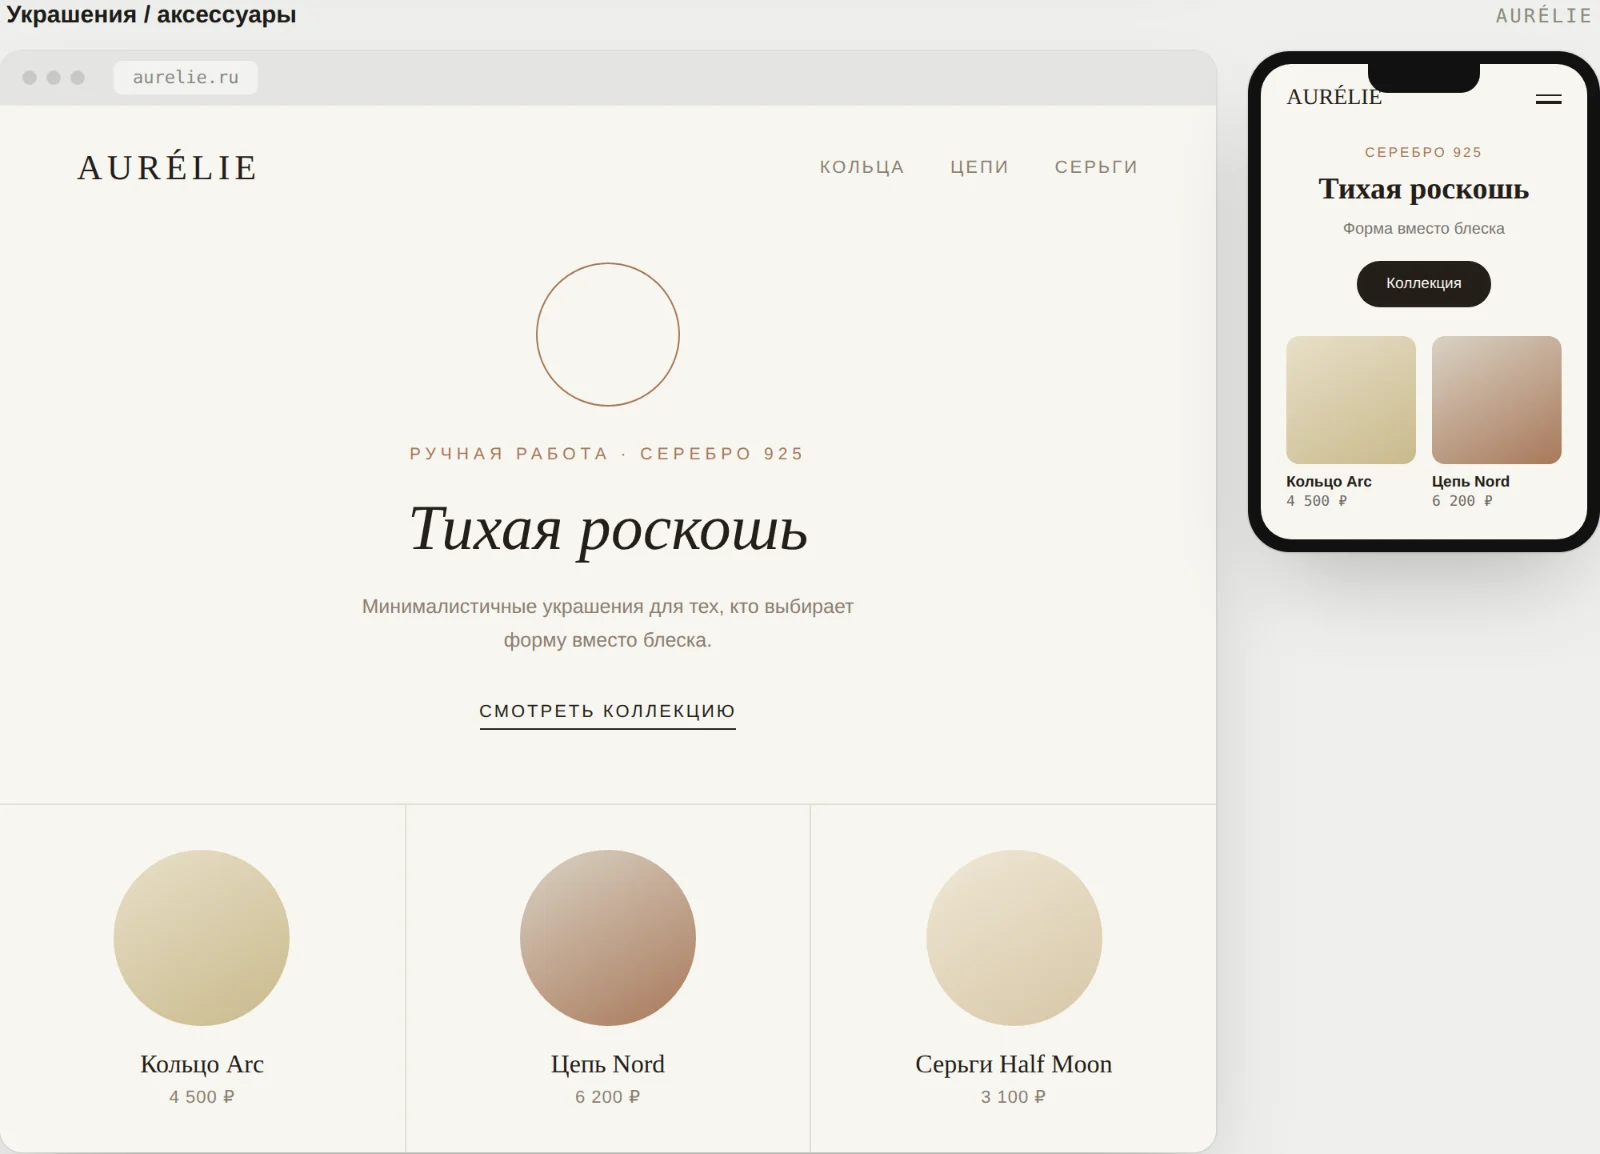This screenshot has width=1600, height=1154.
Task: Click the Украшения / аксессуары page title
Action: [x=151, y=15]
